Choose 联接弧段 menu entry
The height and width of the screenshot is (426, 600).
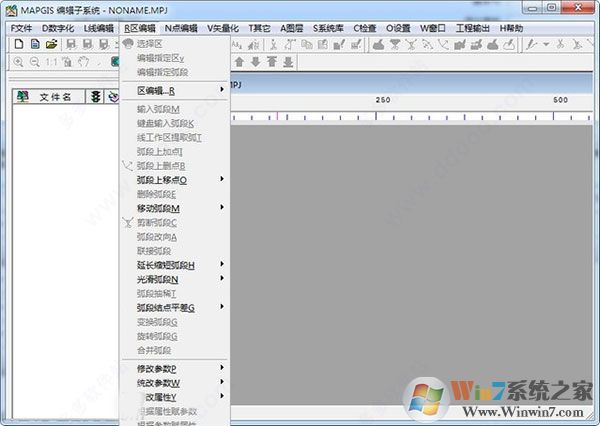click(176, 251)
